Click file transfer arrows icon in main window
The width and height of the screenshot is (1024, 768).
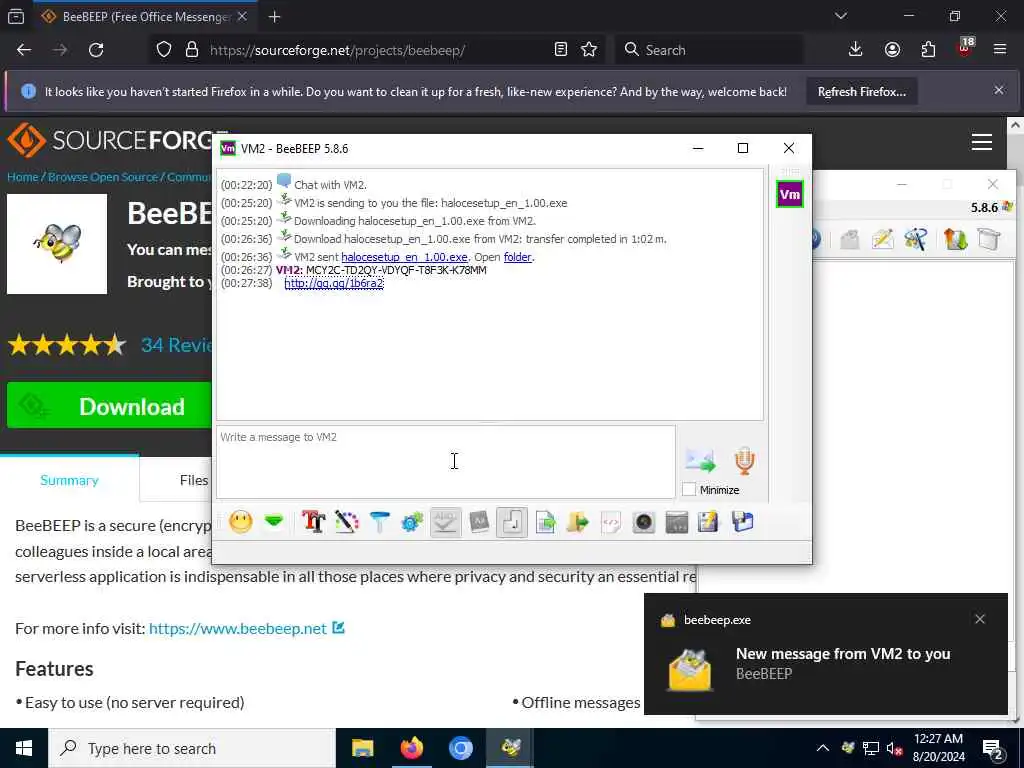pos(955,239)
